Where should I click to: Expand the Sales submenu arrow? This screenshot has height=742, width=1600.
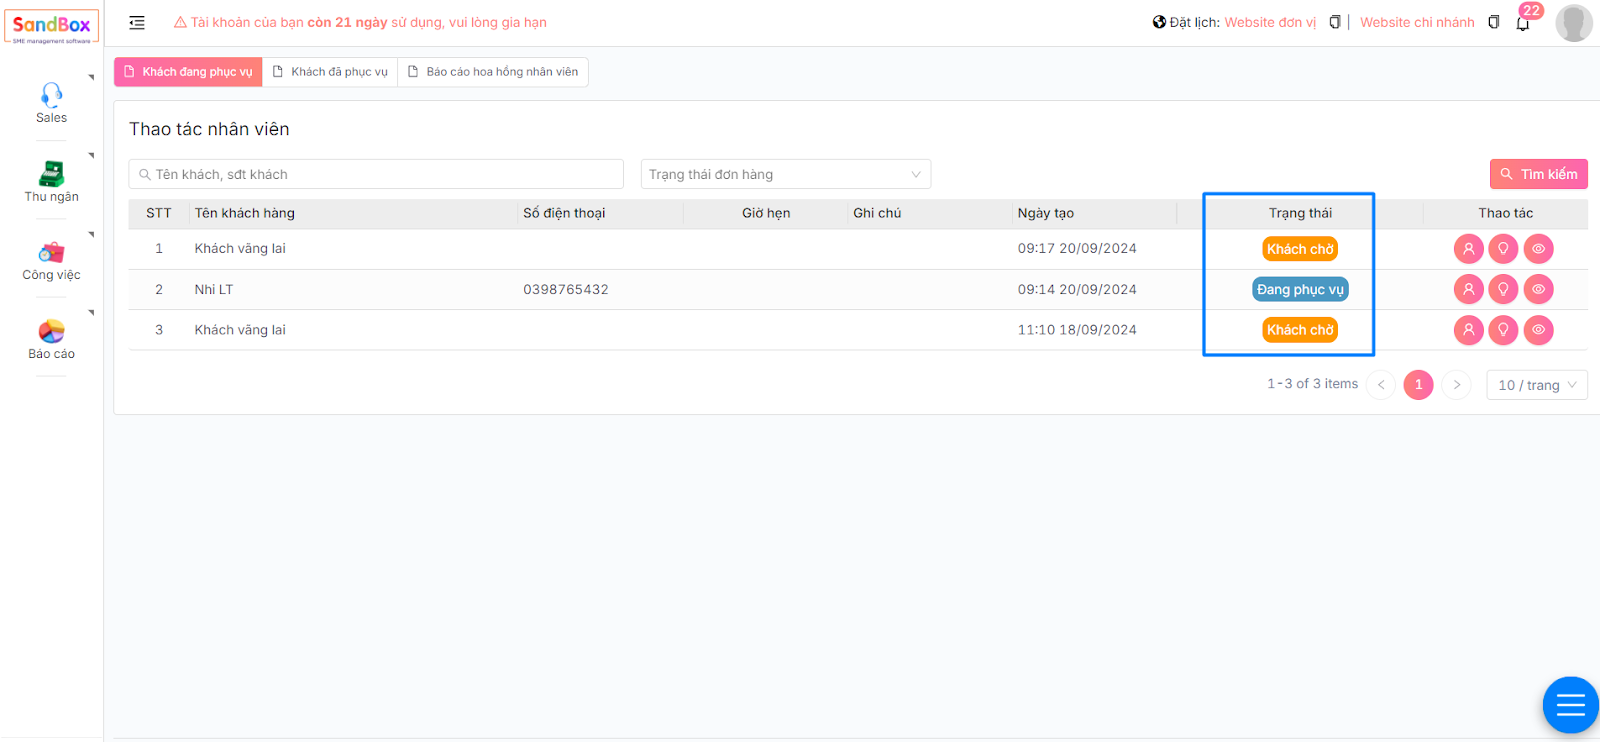pos(91,77)
